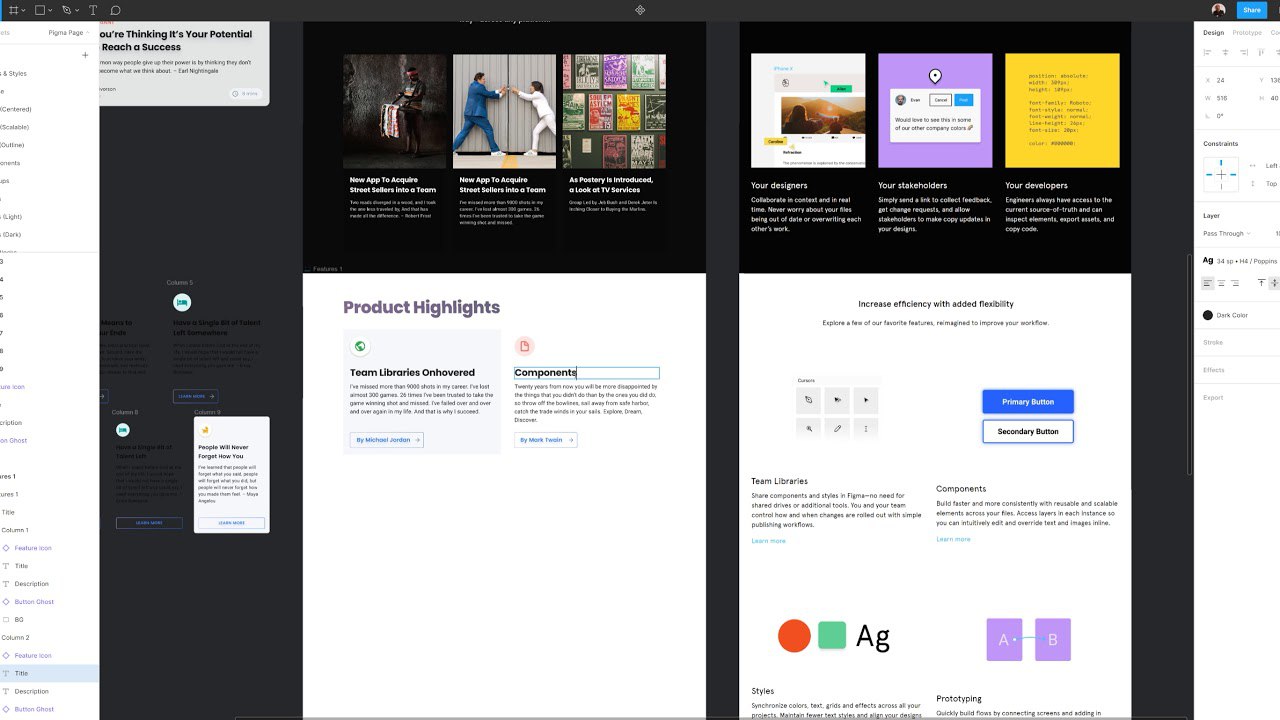Screen dimensions: 1280x720
Task: Click rectangle icon of BG layer
Action: click(6, 620)
